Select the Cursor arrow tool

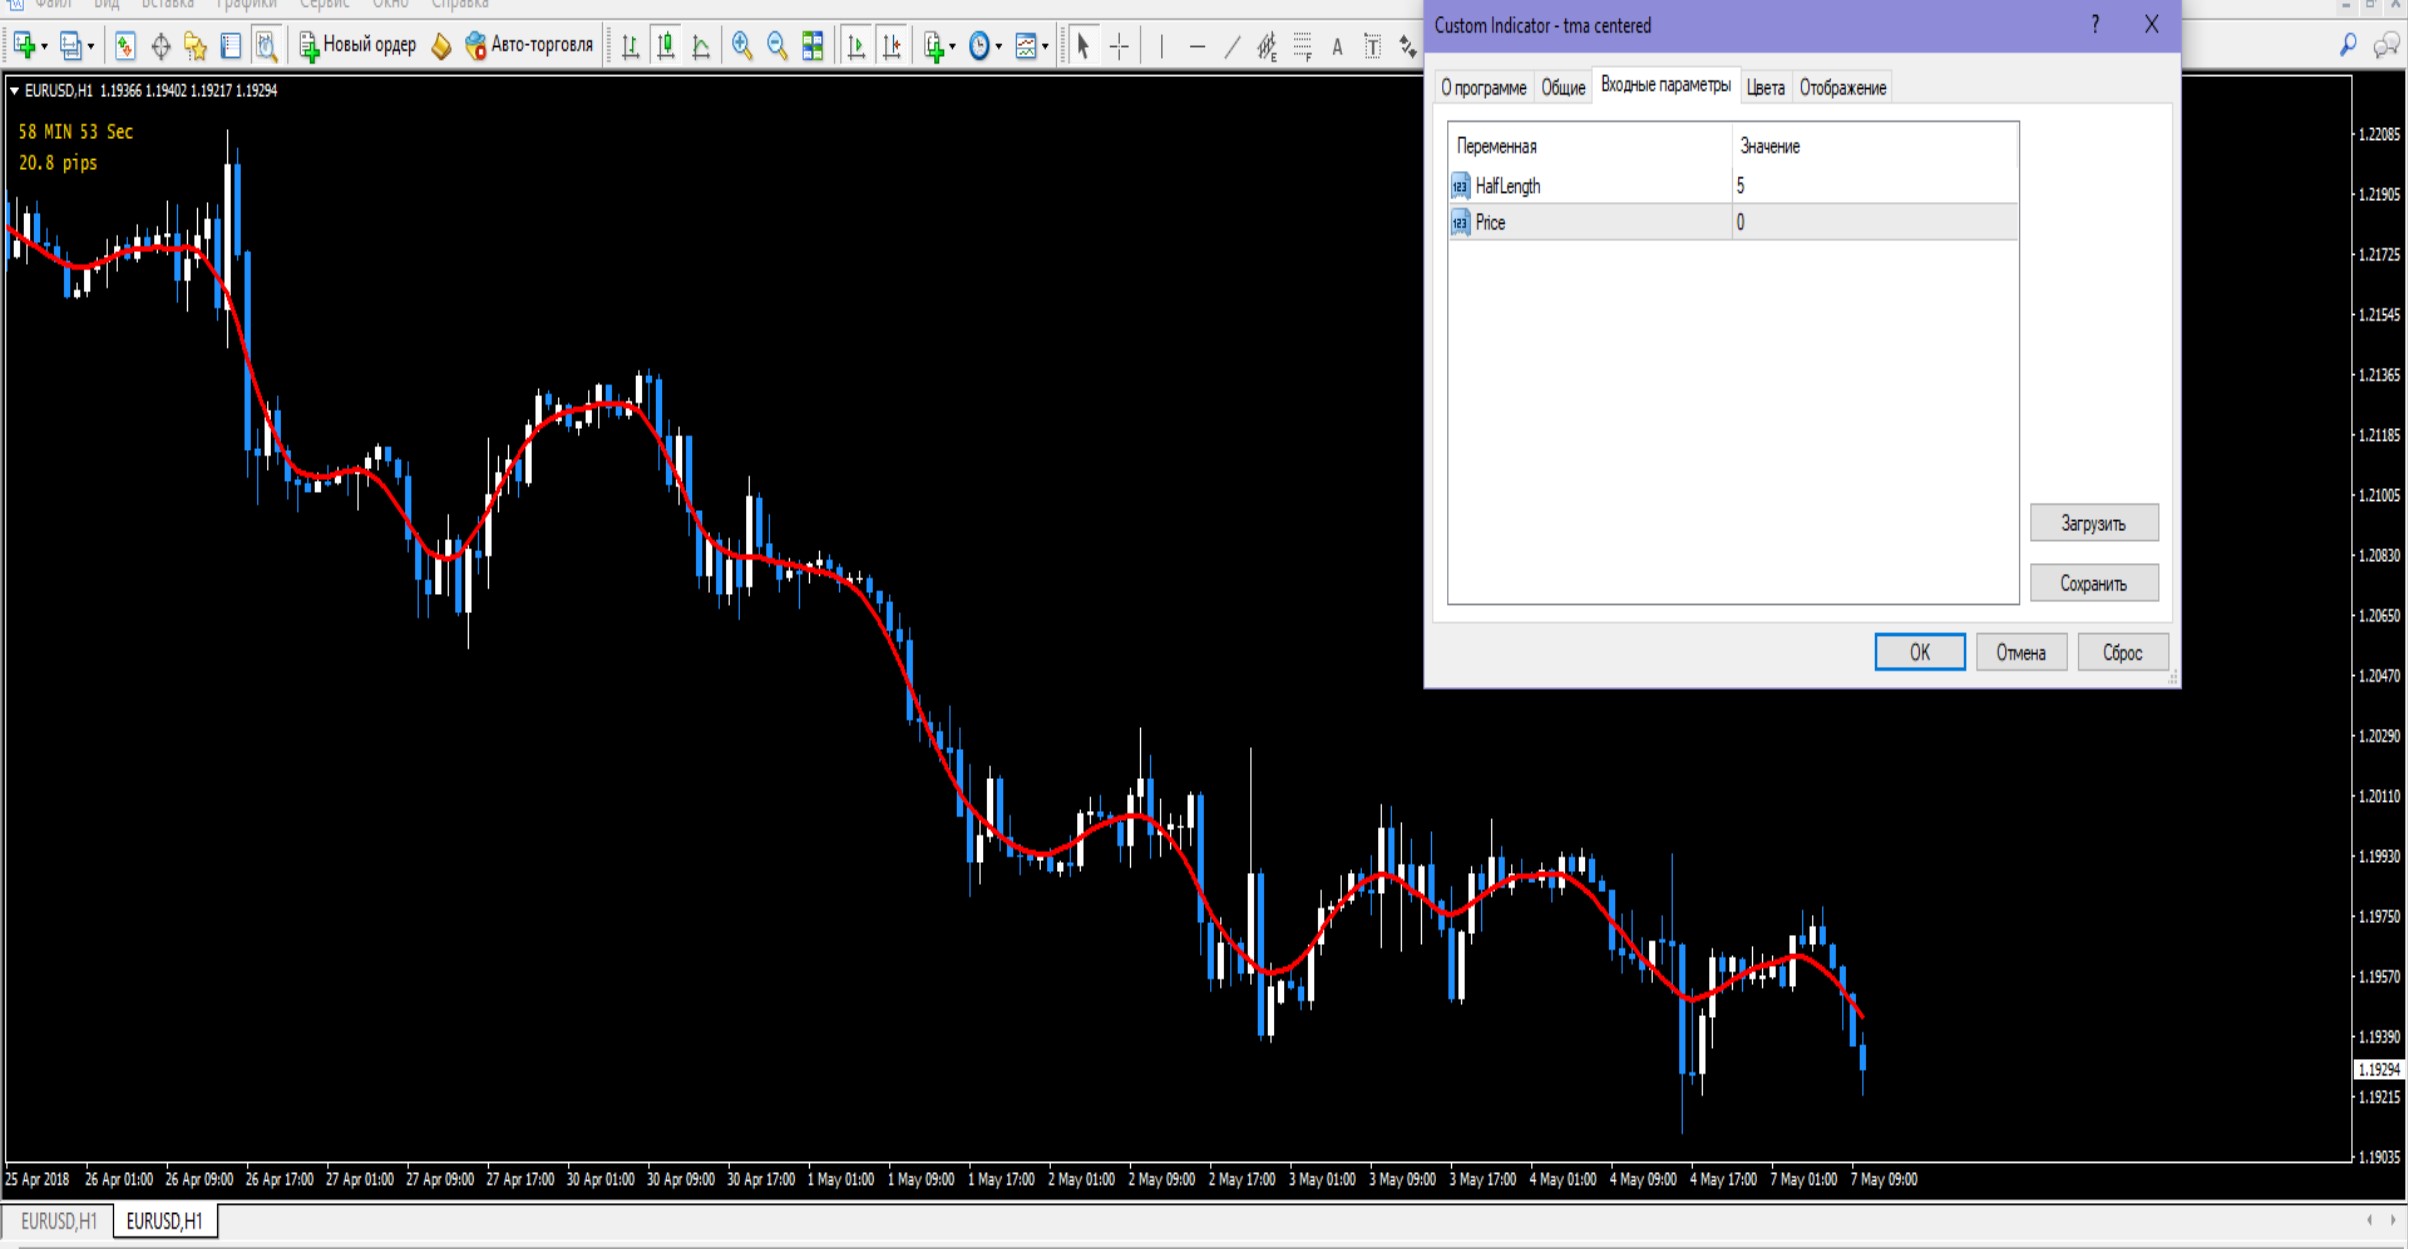pos(1083,46)
